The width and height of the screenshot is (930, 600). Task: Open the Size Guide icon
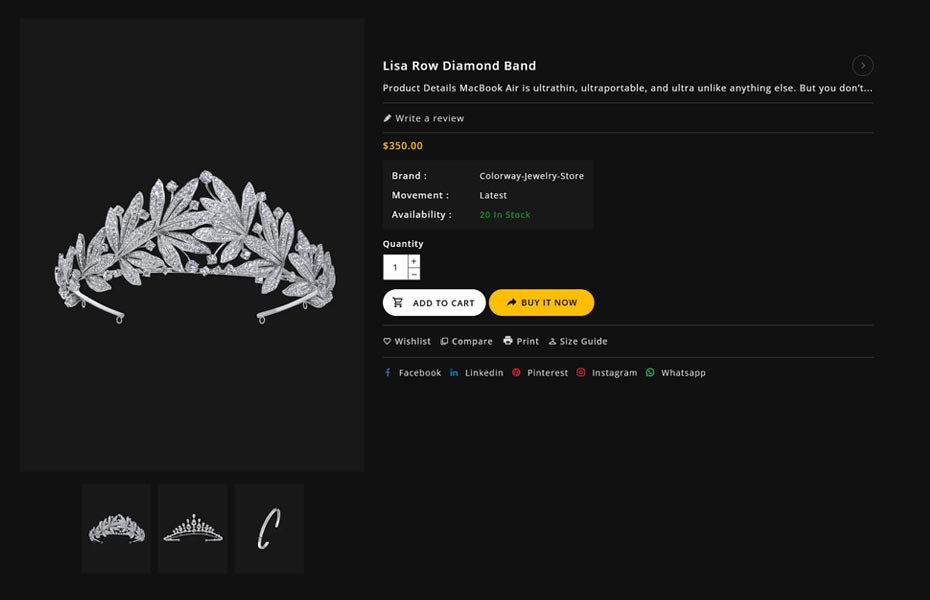(552, 341)
